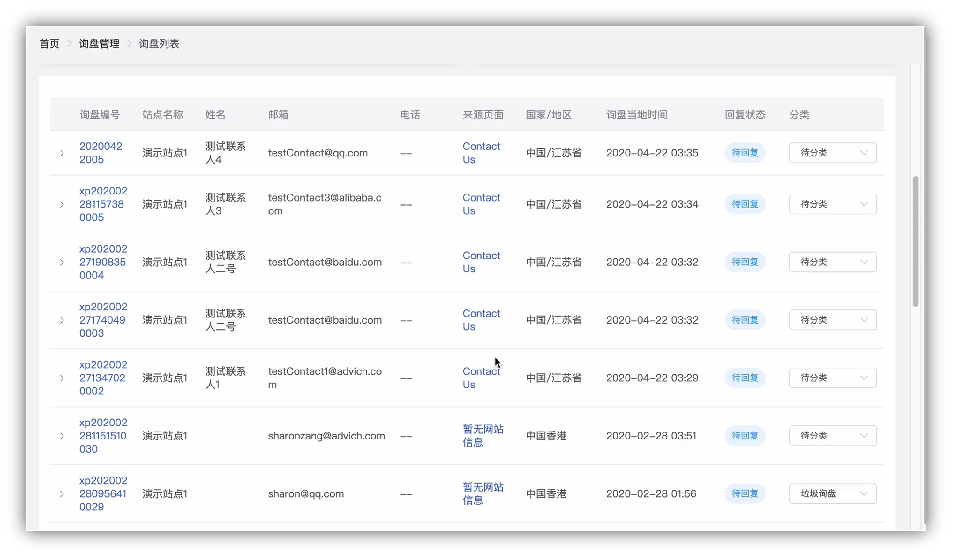Click the 分类 column header
This screenshot has width=954, height=558.
coord(799,114)
